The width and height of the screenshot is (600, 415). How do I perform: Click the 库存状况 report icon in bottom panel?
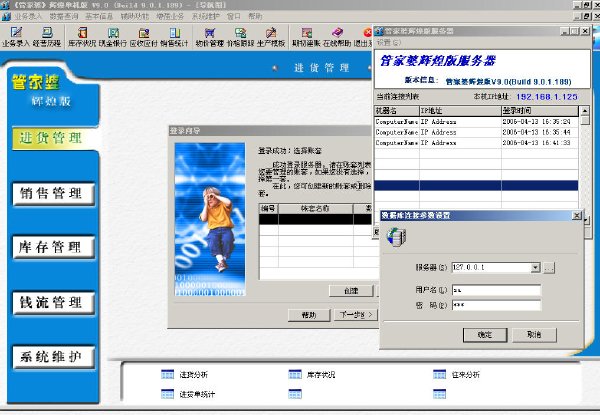point(295,374)
